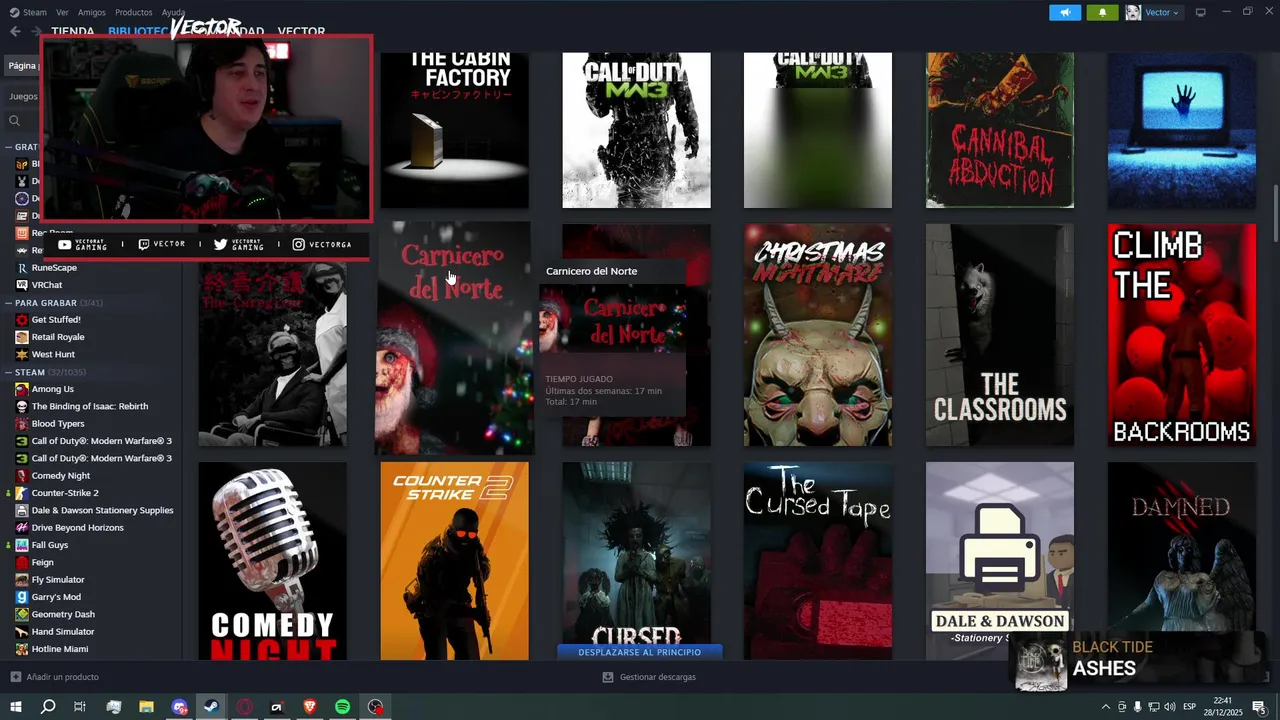Select Fly Simulator in the list

tap(58, 580)
